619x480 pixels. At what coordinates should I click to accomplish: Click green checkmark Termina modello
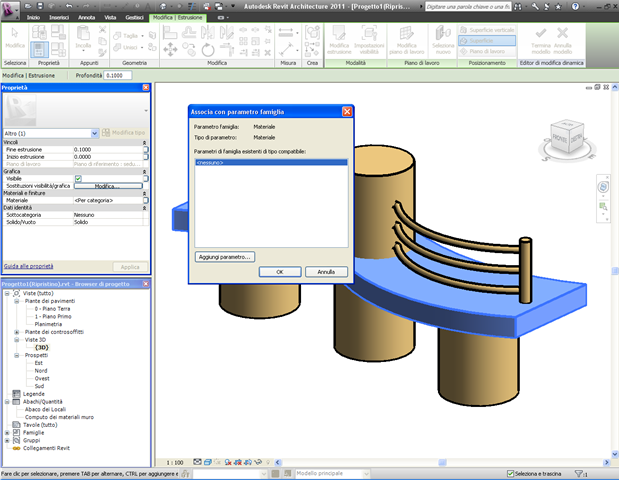(541, 35)
